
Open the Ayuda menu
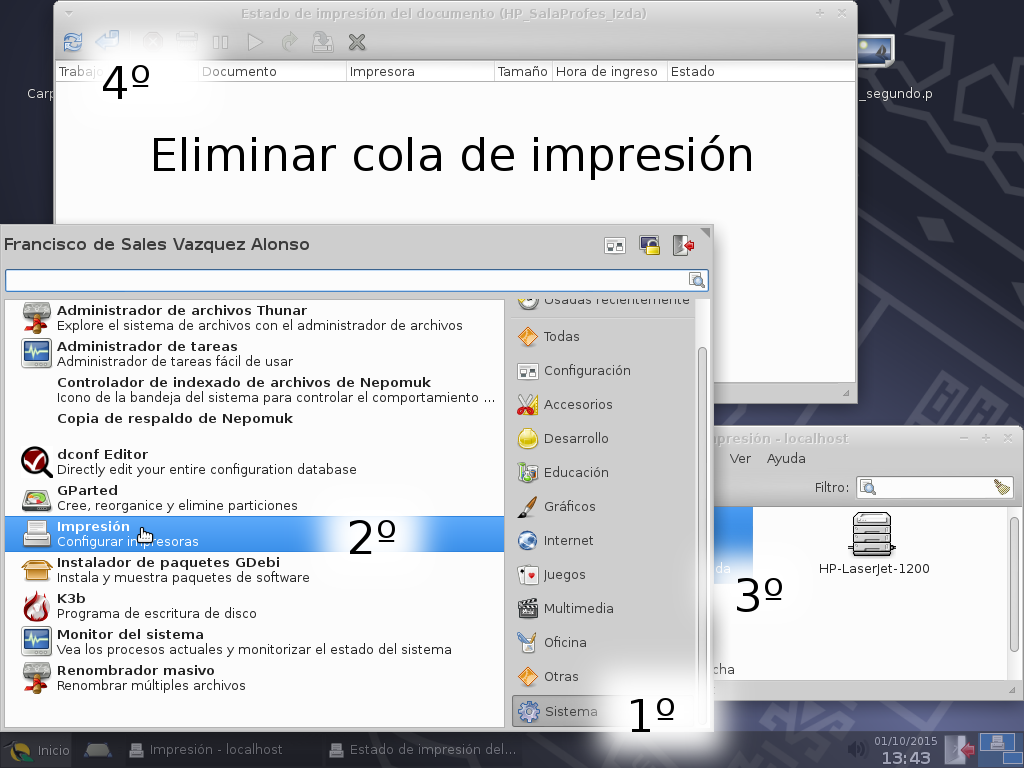point(786,458)
